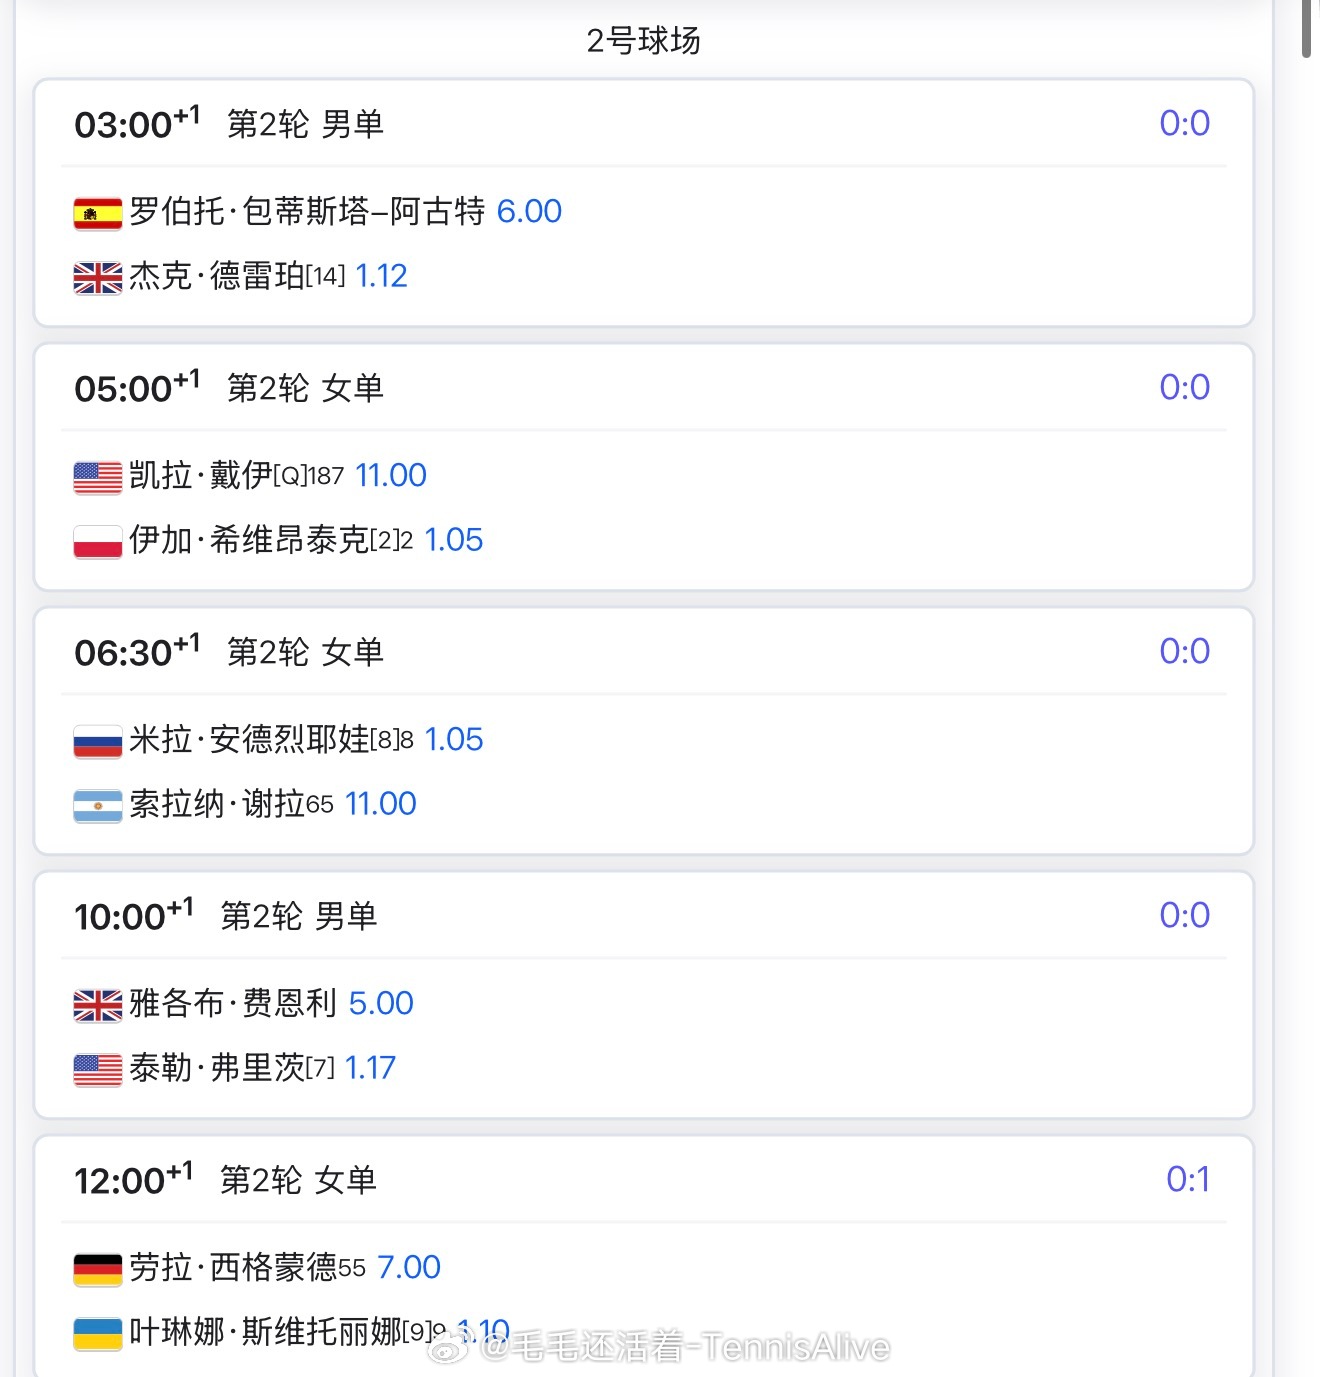This screenshot has width=1320, height=1377.
Task: Click the vertical scrollbar thumb
Action: click(1307, 28)
